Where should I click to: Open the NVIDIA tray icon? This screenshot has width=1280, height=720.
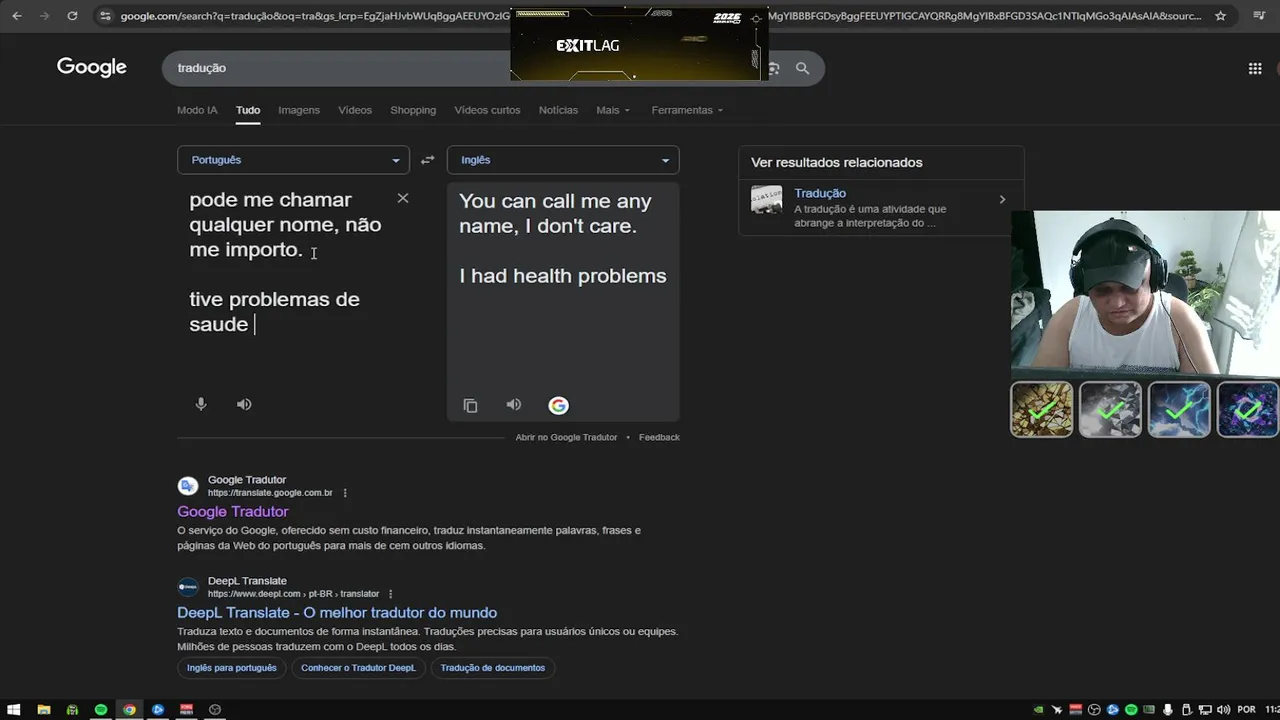pyautogui.click(x=1039, y=710)
